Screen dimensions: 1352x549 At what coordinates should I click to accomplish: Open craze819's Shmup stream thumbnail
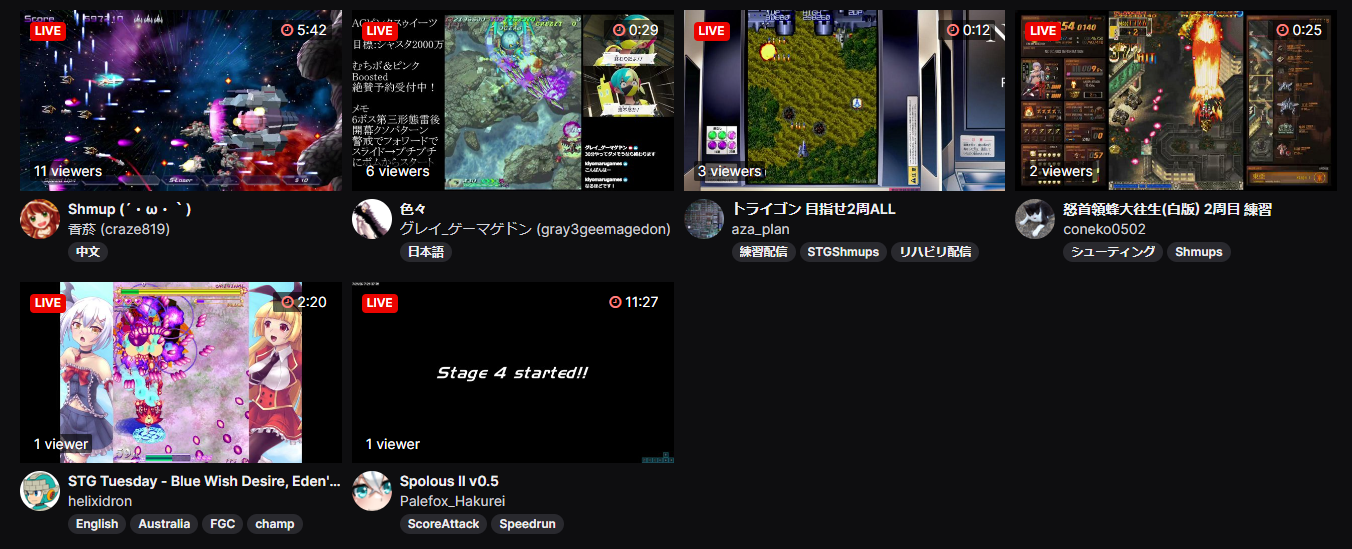tap(181, 100)
